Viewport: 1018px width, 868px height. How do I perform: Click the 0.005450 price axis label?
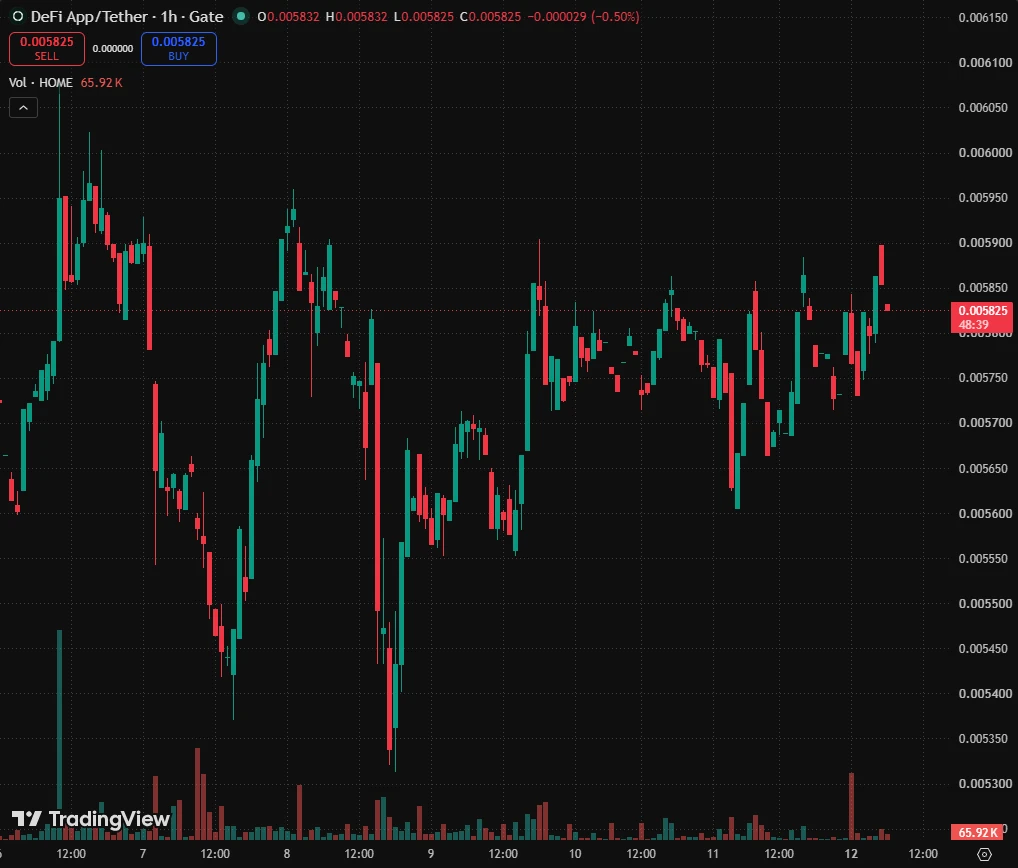[983, 649]
